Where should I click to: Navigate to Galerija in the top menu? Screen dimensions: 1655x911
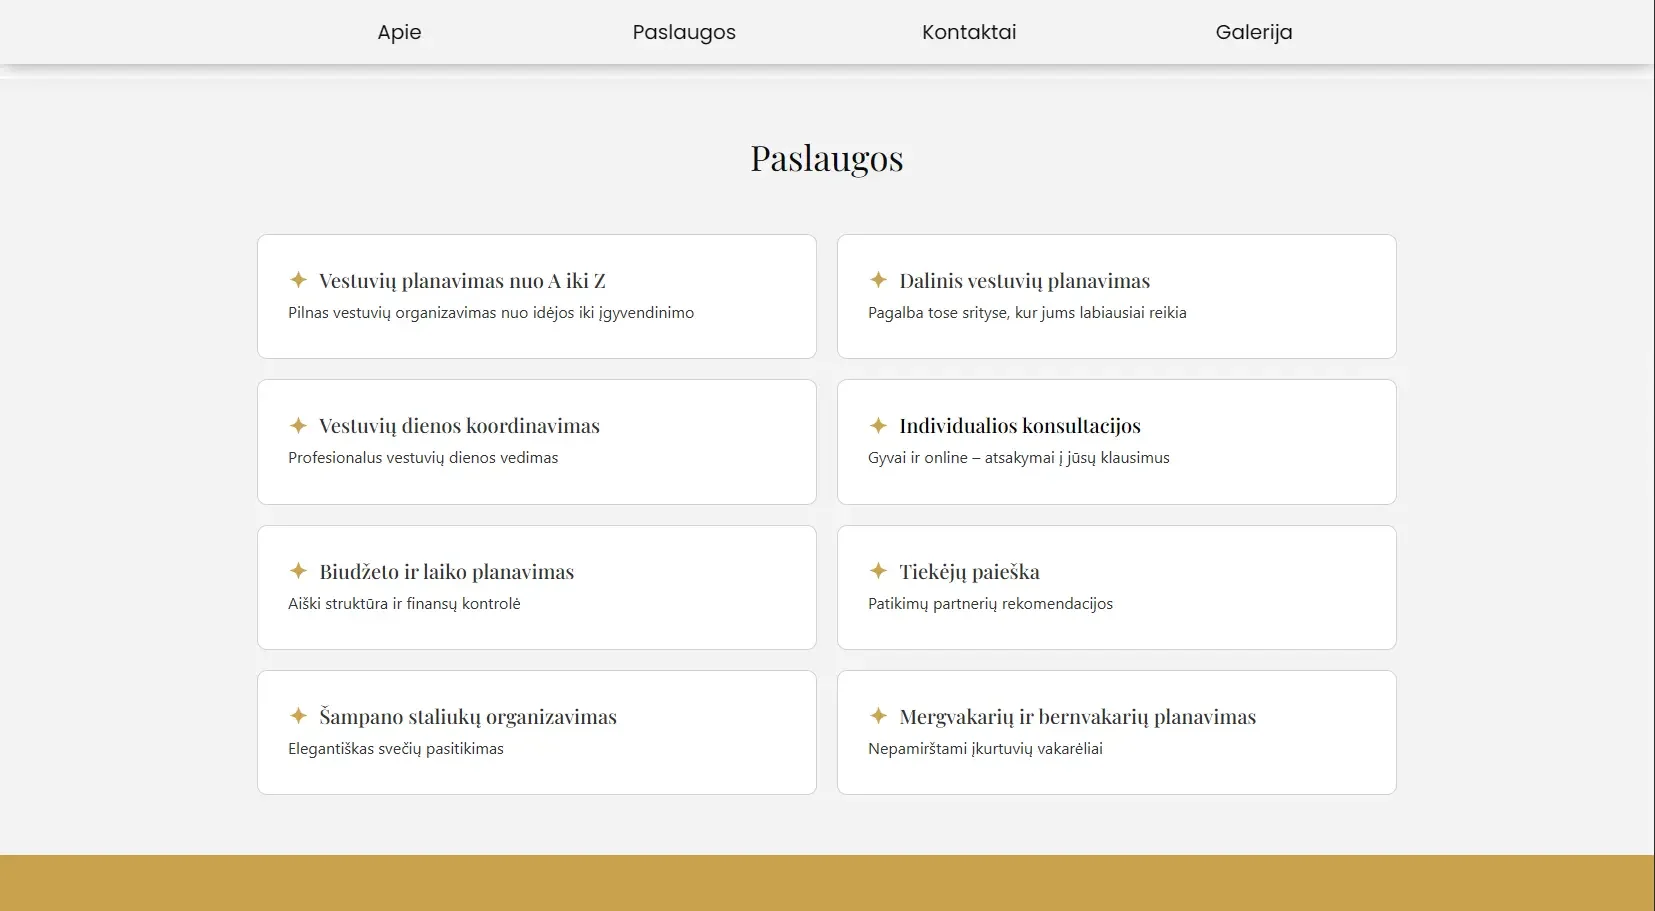pyautogui.click(x=1254, y=32)
